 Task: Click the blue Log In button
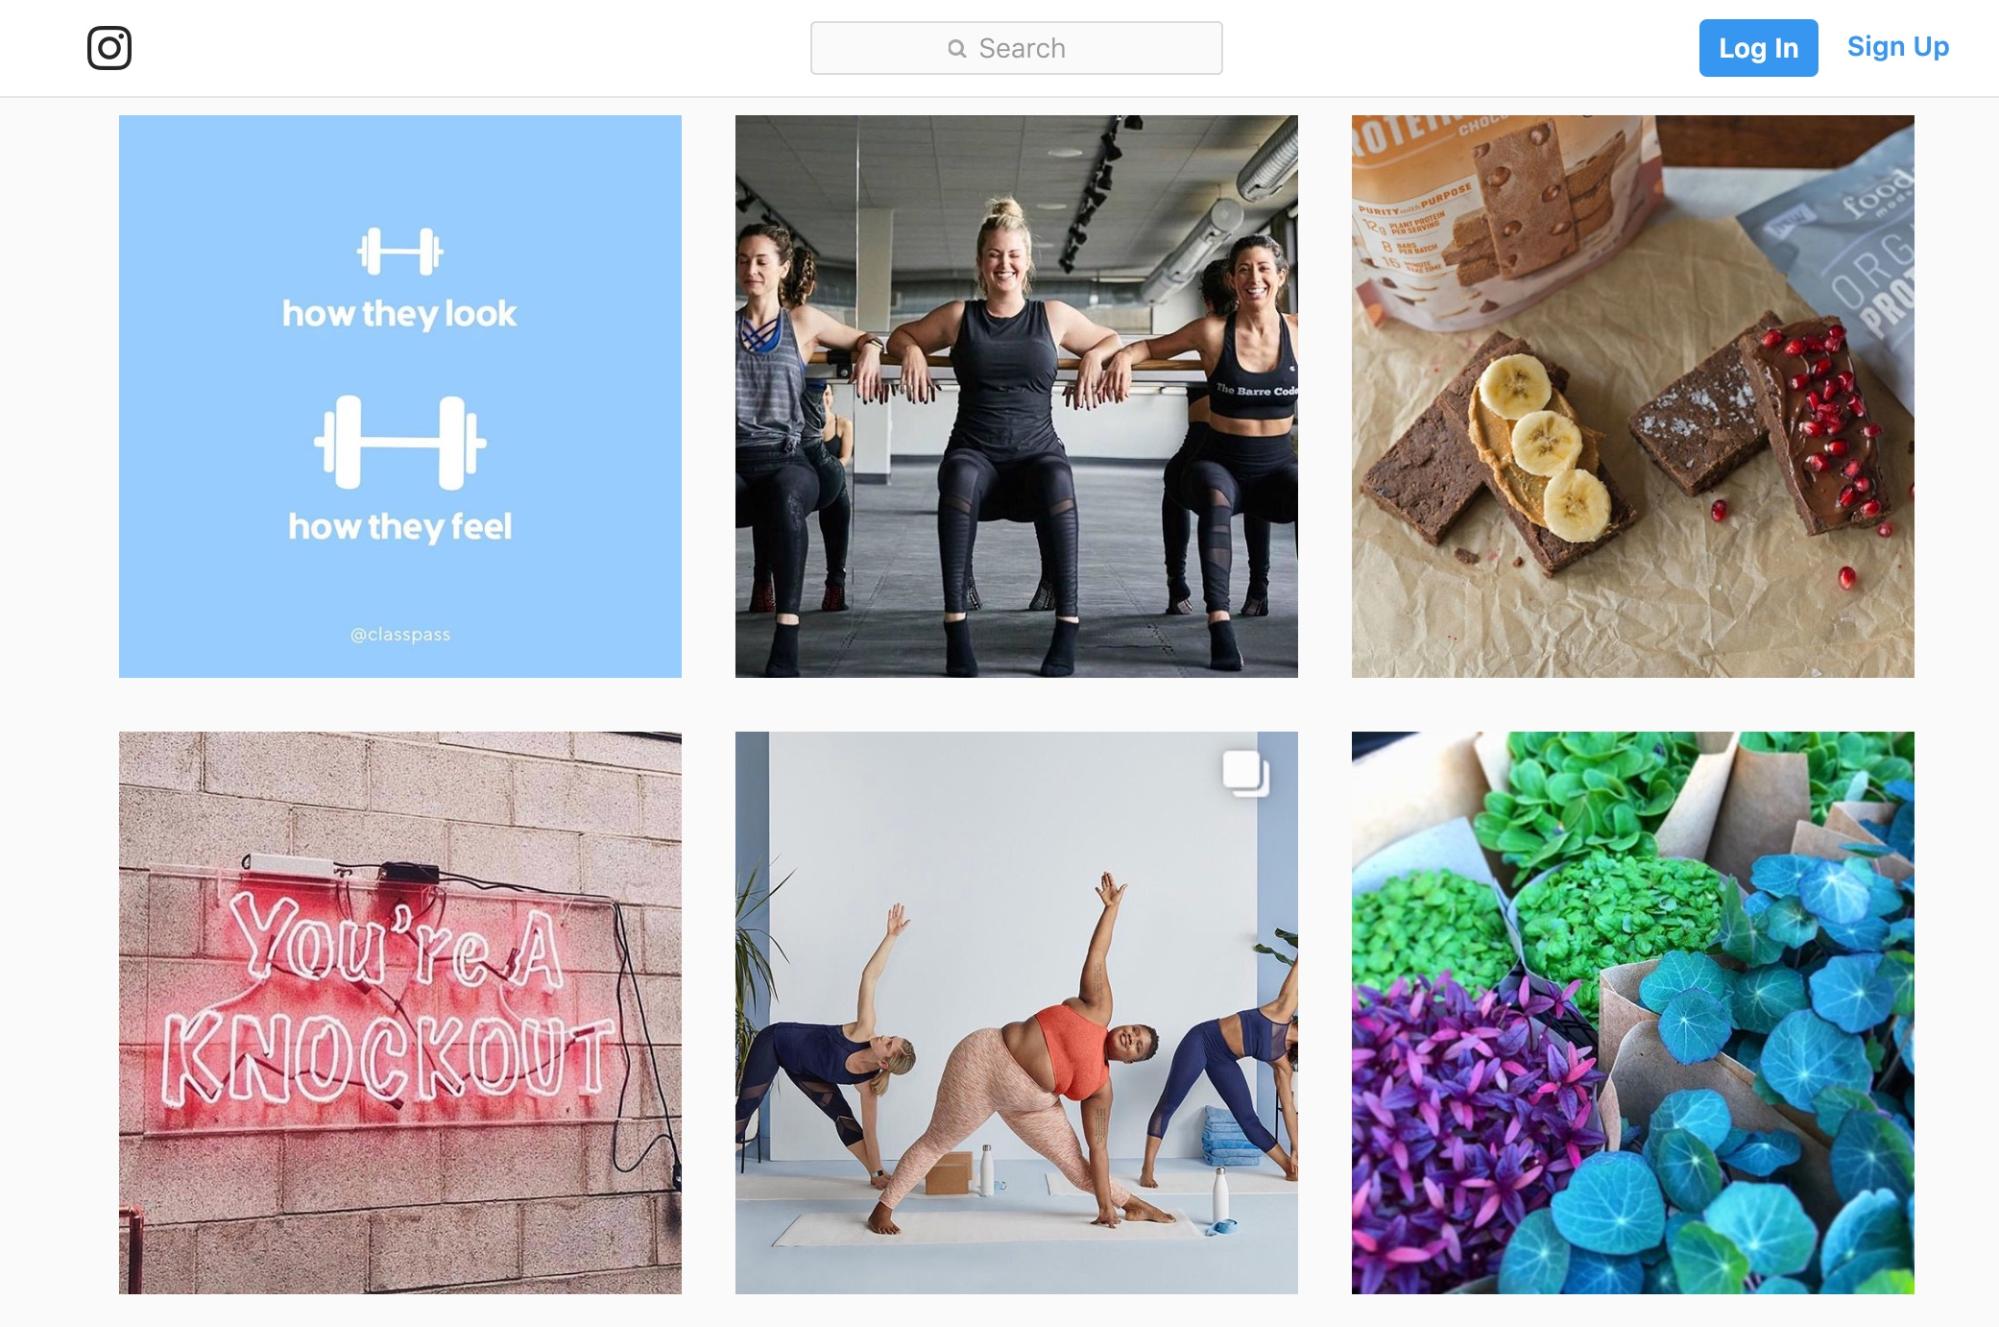[1758, 47]
